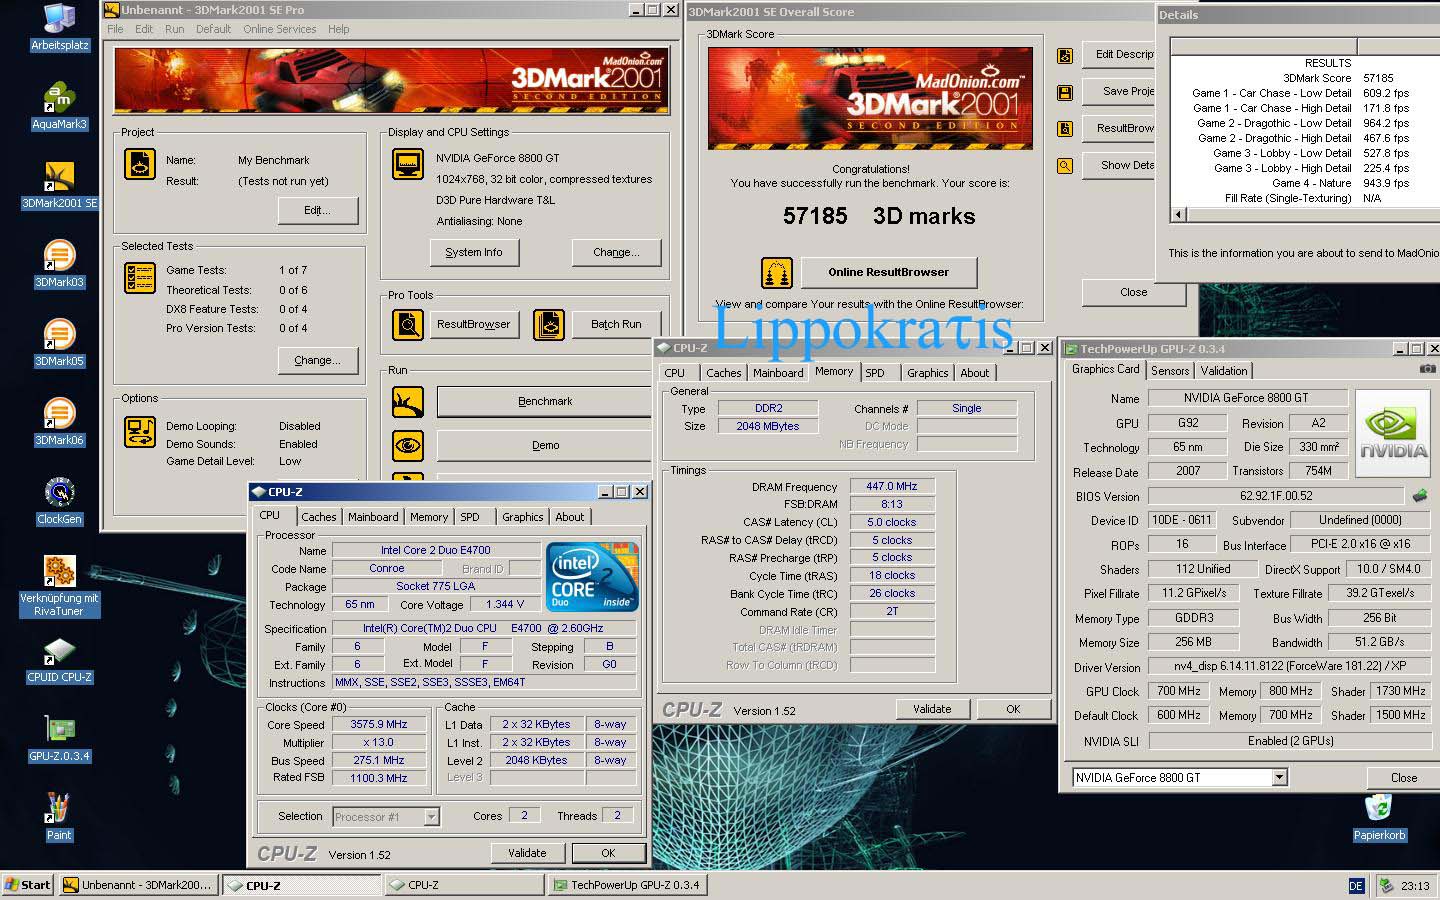Click the left scroll arrow in Details results

(1178, 214)
